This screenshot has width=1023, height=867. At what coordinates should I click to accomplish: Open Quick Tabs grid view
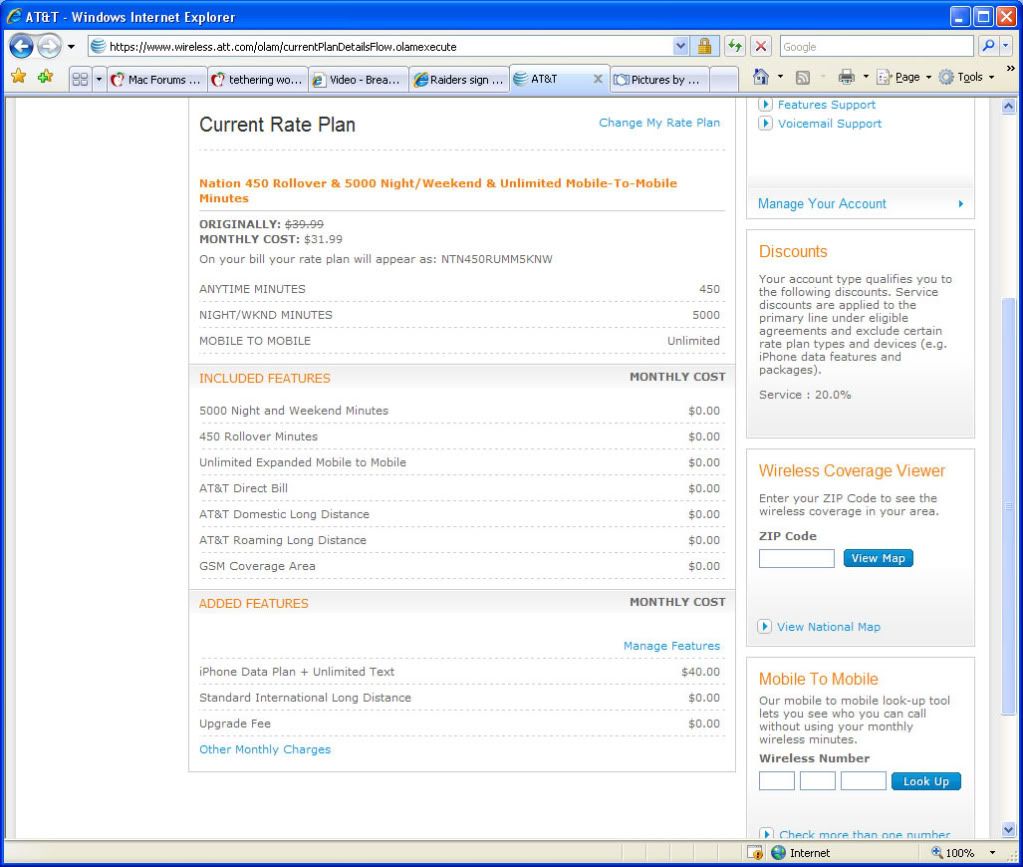point(80,80)
